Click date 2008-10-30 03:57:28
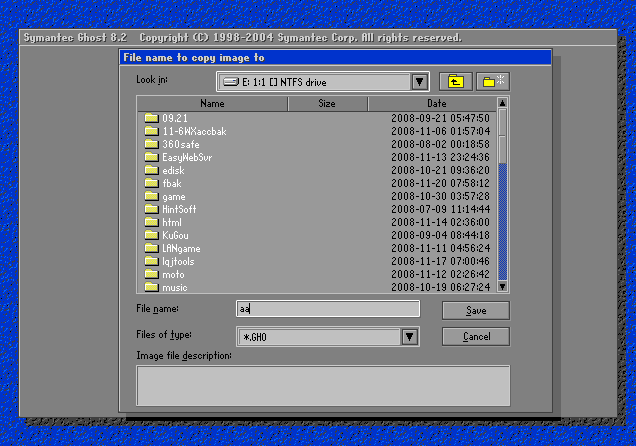636x446 pixels. click(x=440, y=196)
